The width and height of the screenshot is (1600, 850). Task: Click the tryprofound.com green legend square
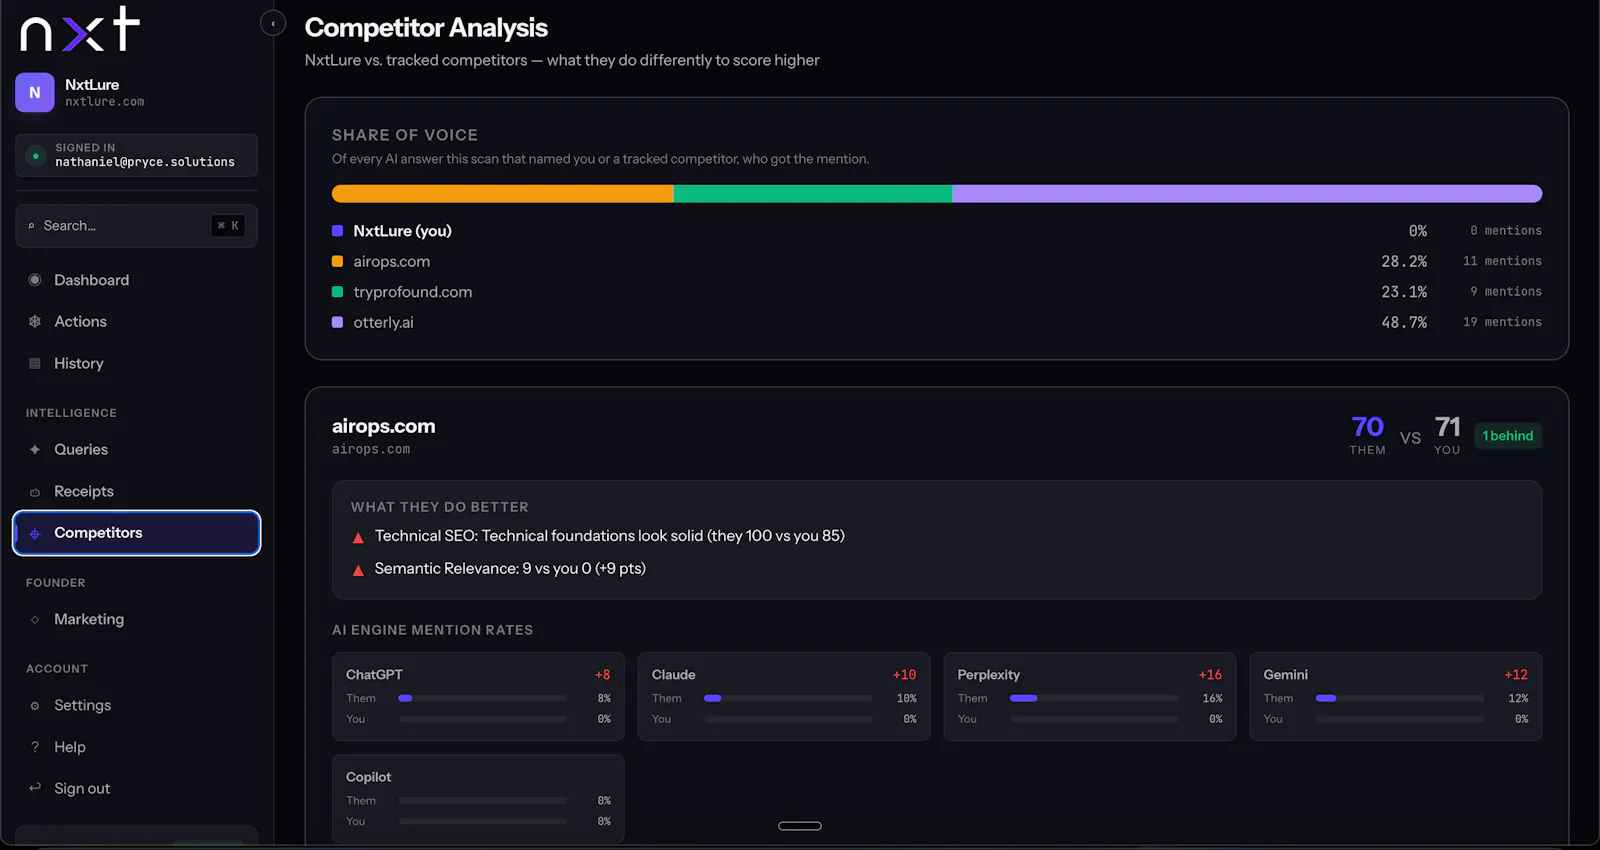click(x=338, y=292)
